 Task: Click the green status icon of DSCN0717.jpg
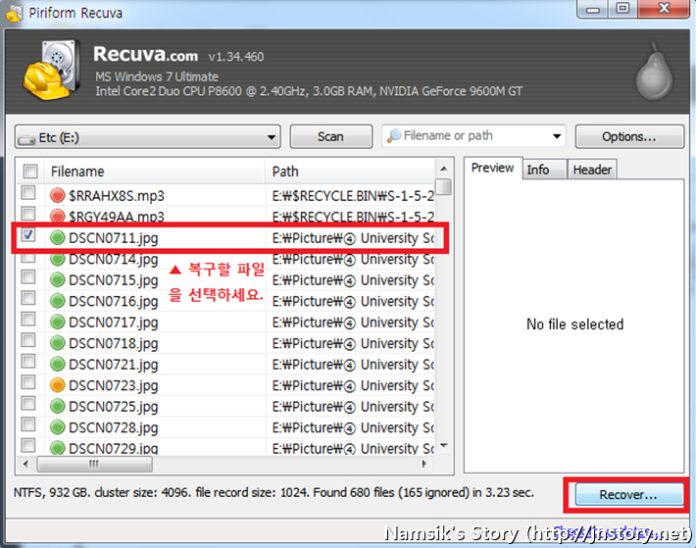tap(58, 322)
